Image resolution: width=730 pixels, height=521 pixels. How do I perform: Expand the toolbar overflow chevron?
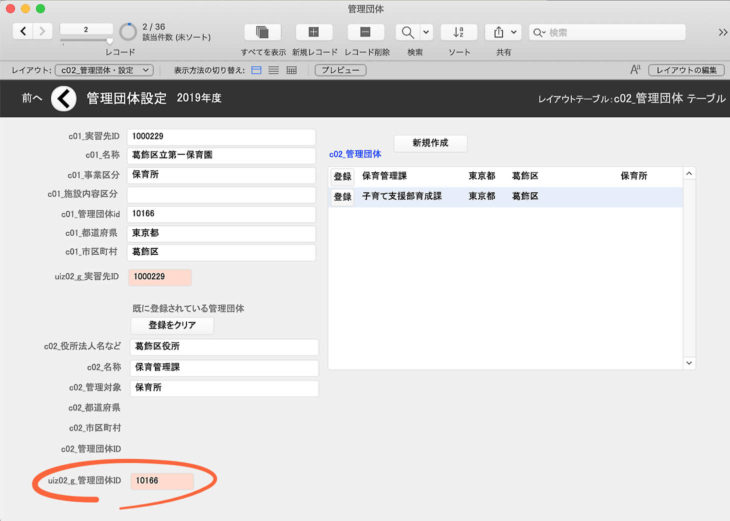[x=721, y=33]
